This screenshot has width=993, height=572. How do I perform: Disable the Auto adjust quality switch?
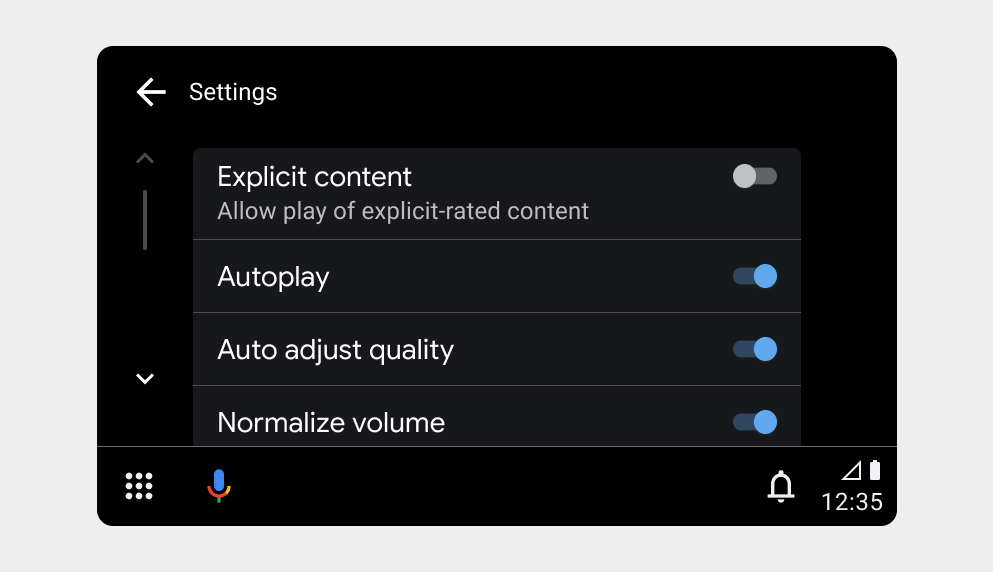755,349
